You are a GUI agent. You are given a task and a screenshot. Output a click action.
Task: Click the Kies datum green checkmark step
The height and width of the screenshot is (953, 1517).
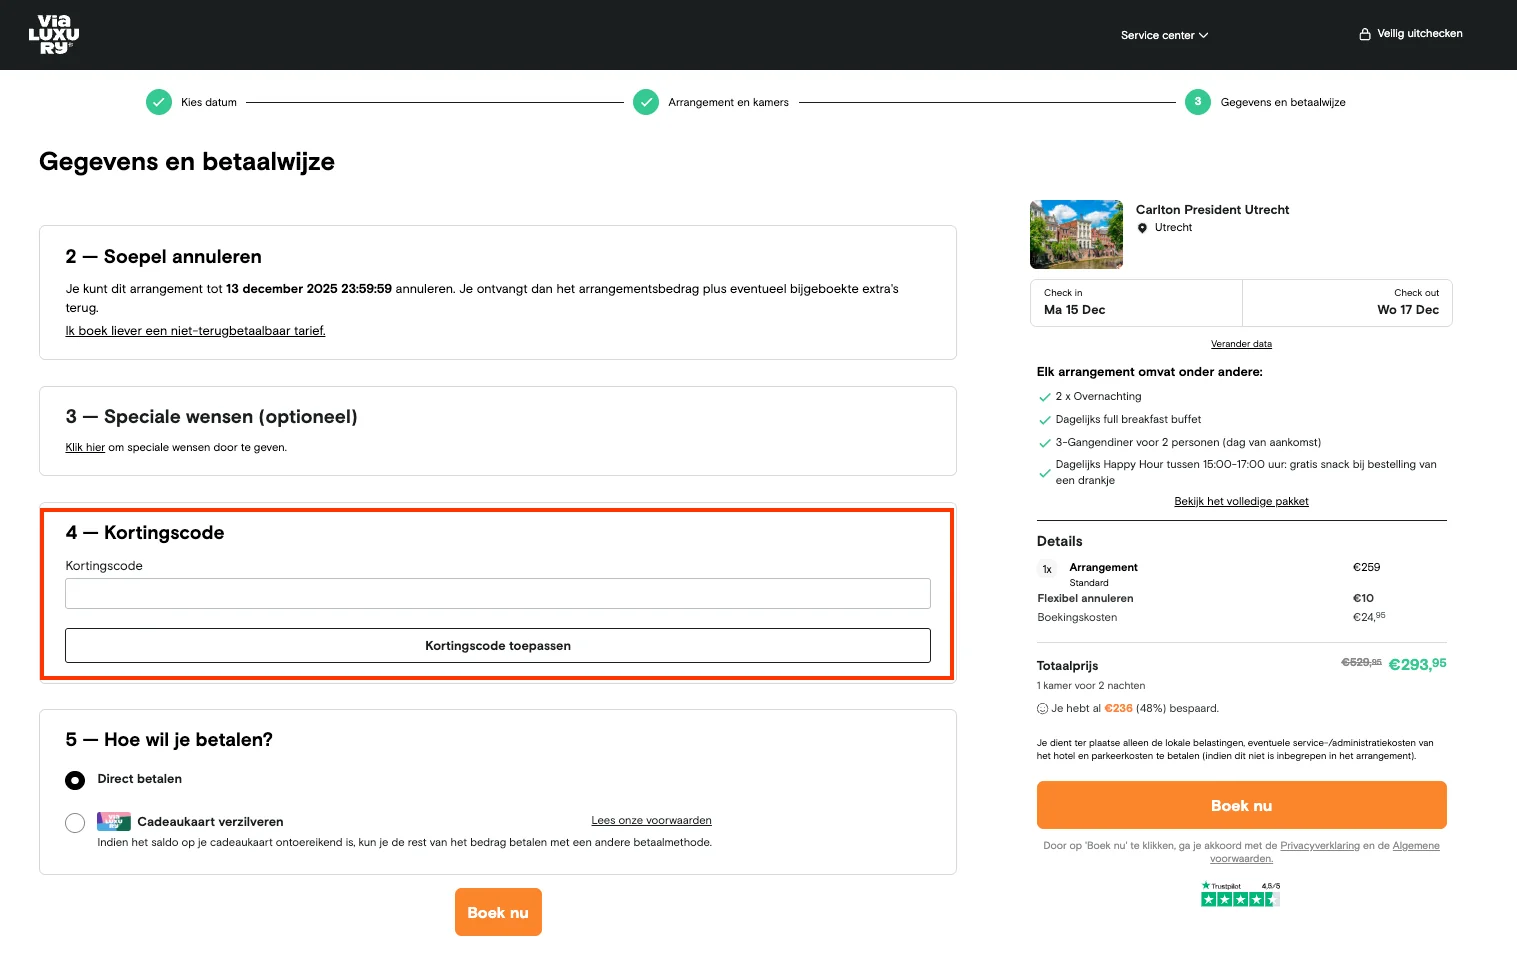(159, 102)
